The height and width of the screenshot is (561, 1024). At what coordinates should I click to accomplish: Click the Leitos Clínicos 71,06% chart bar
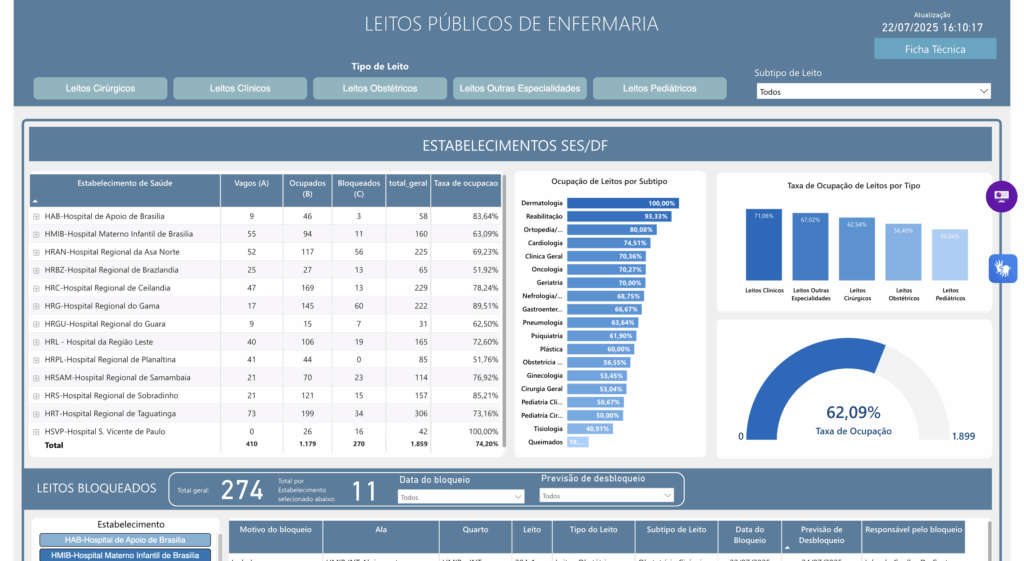(x=764, y=245)
